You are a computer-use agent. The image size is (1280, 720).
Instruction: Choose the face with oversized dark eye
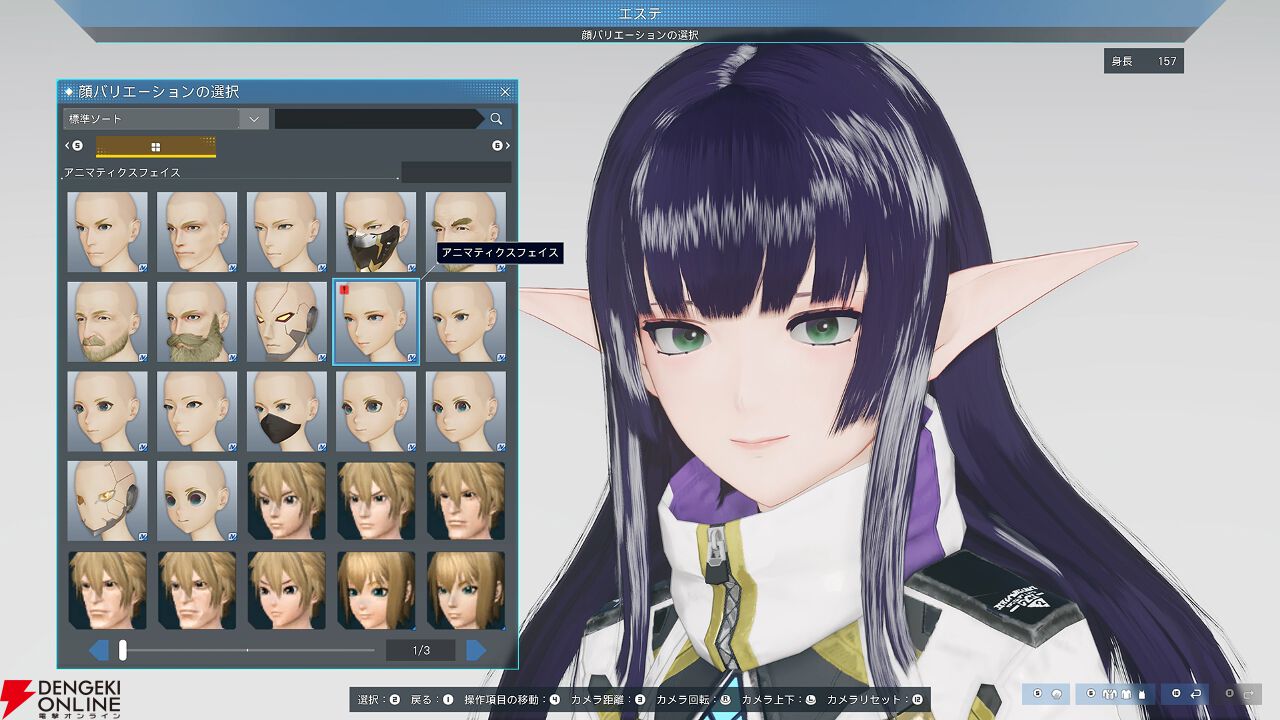[197, 501]
